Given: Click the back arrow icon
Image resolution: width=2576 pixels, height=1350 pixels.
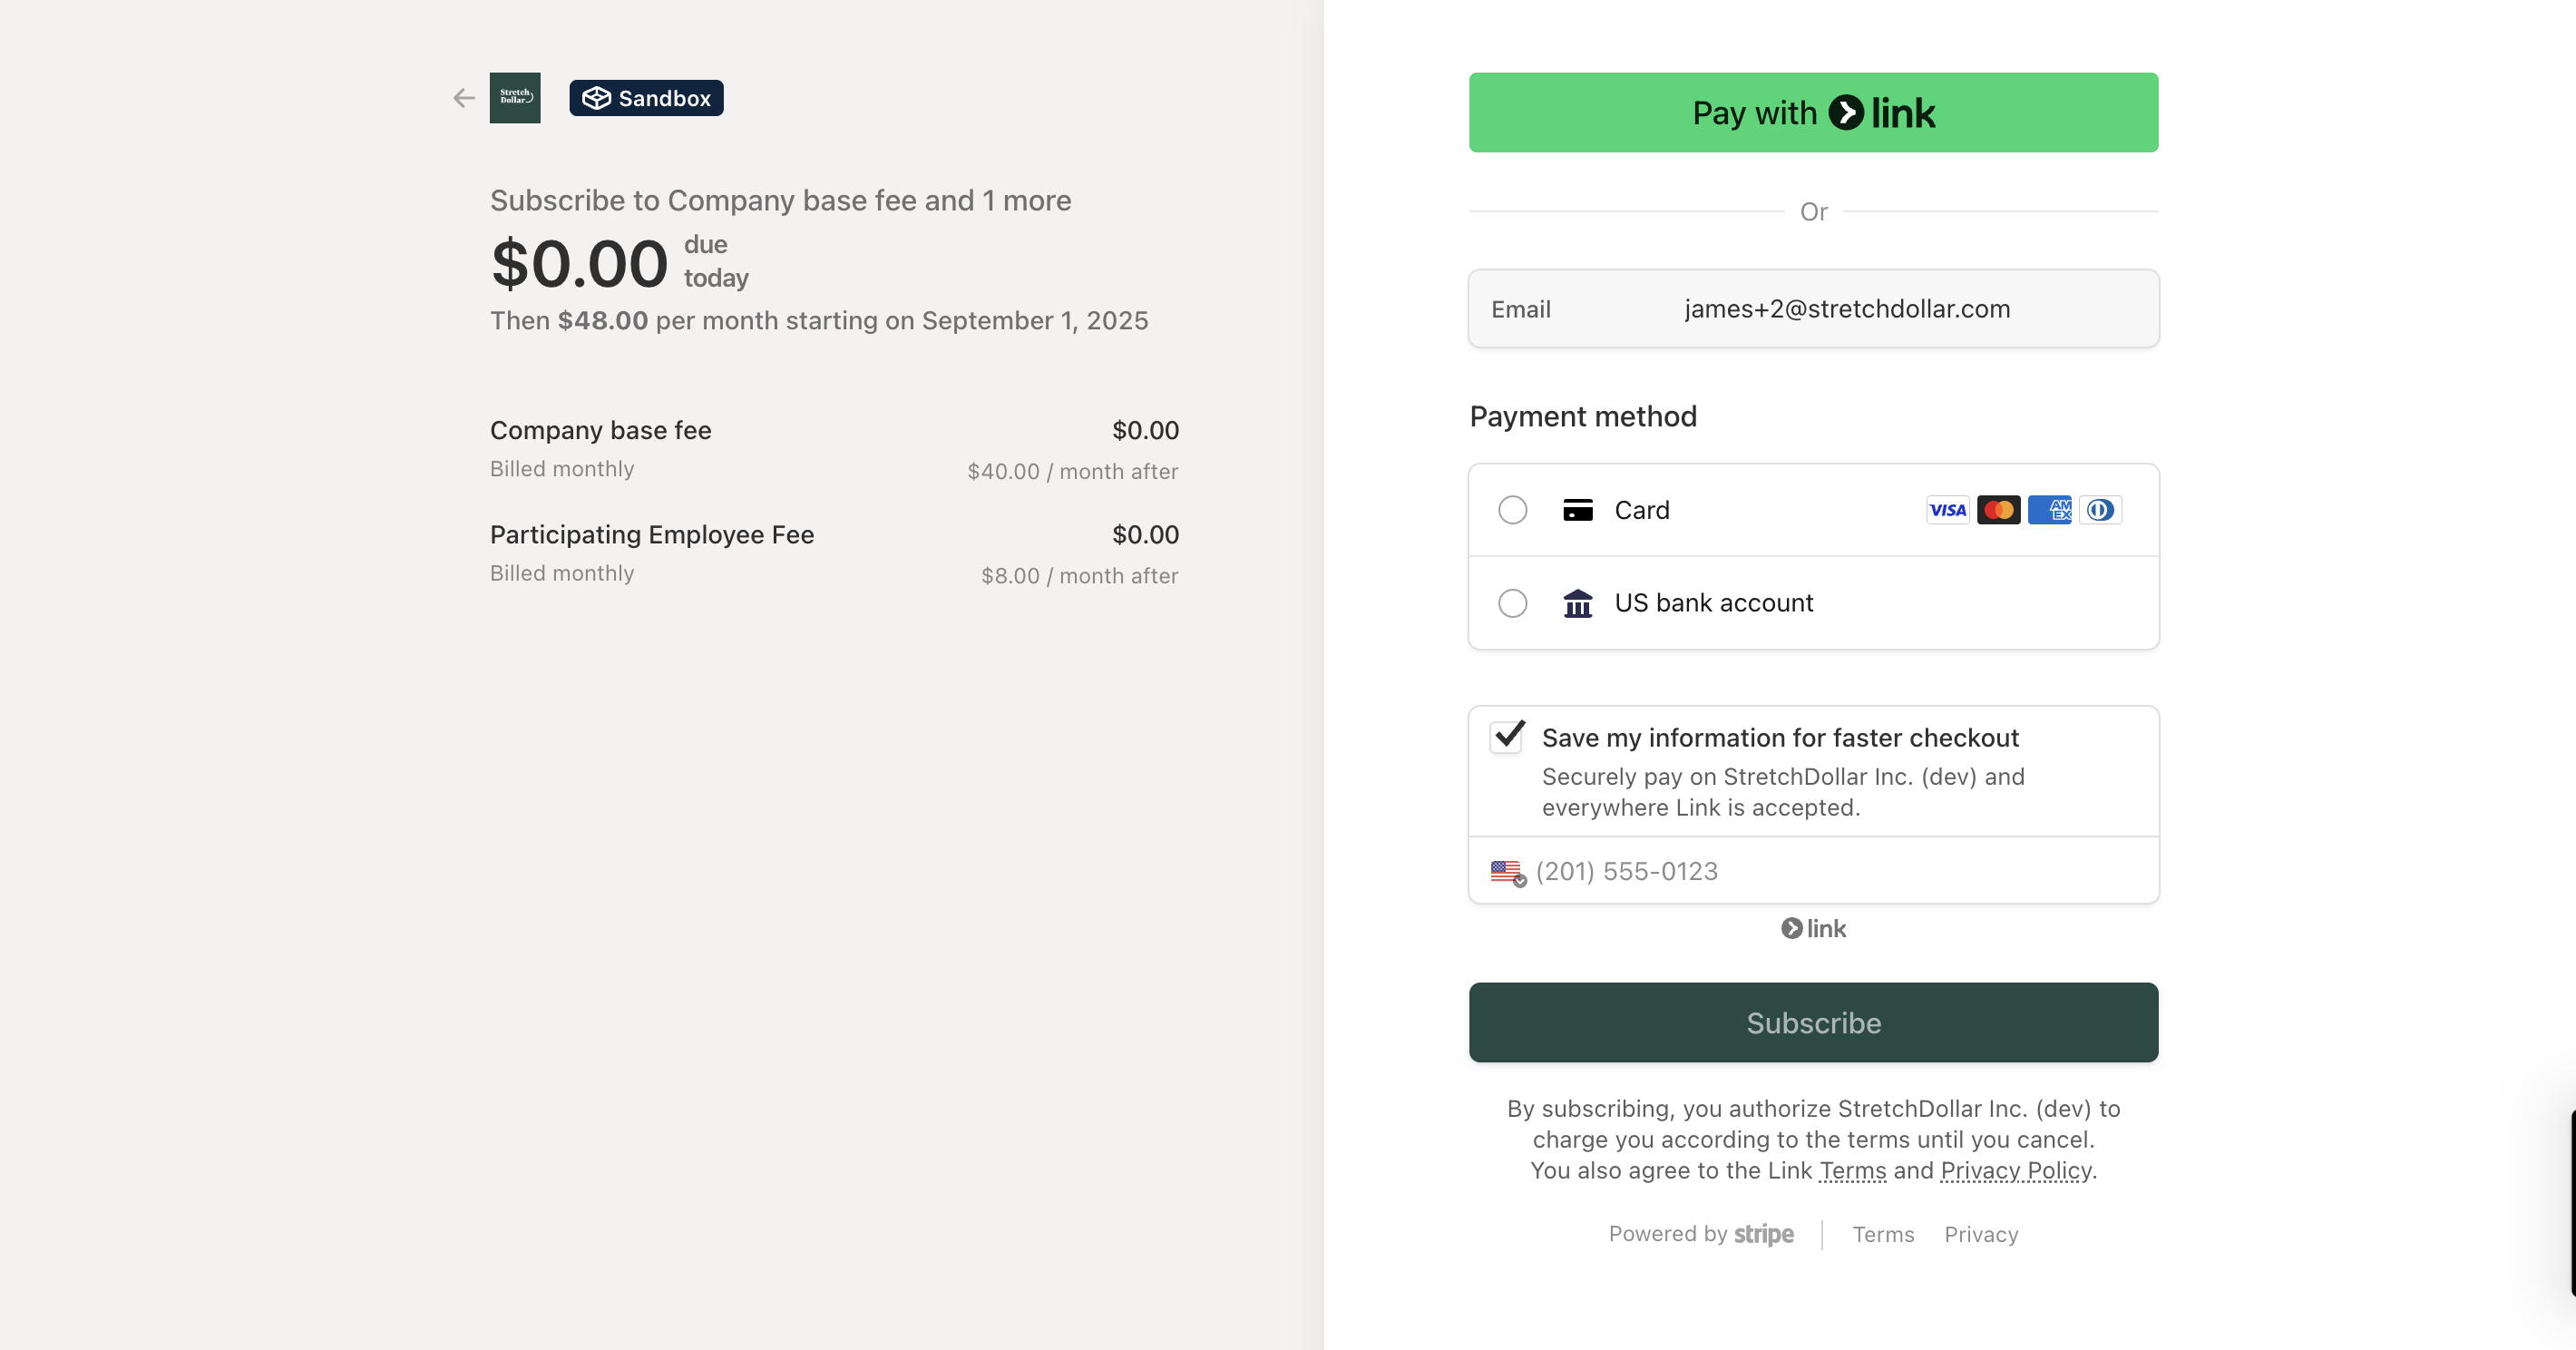Looking at the screenshot, I should [463, 98].
